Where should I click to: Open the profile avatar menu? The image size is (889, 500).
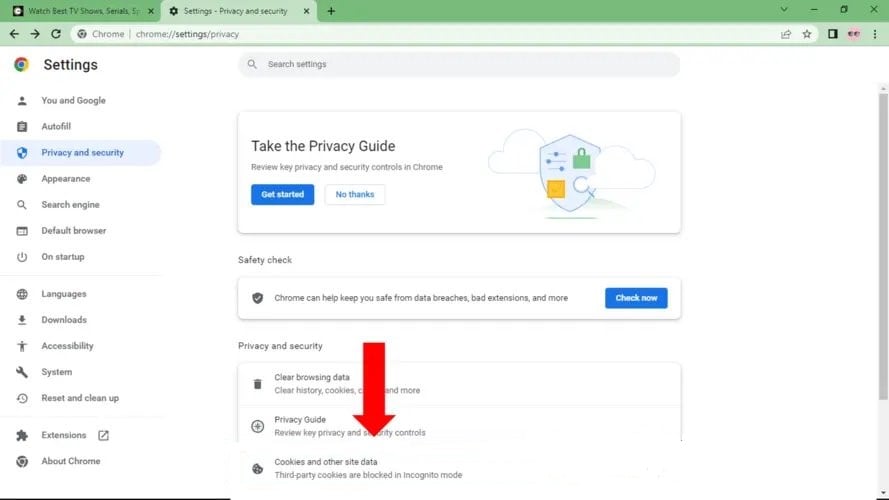click(854, 34)
